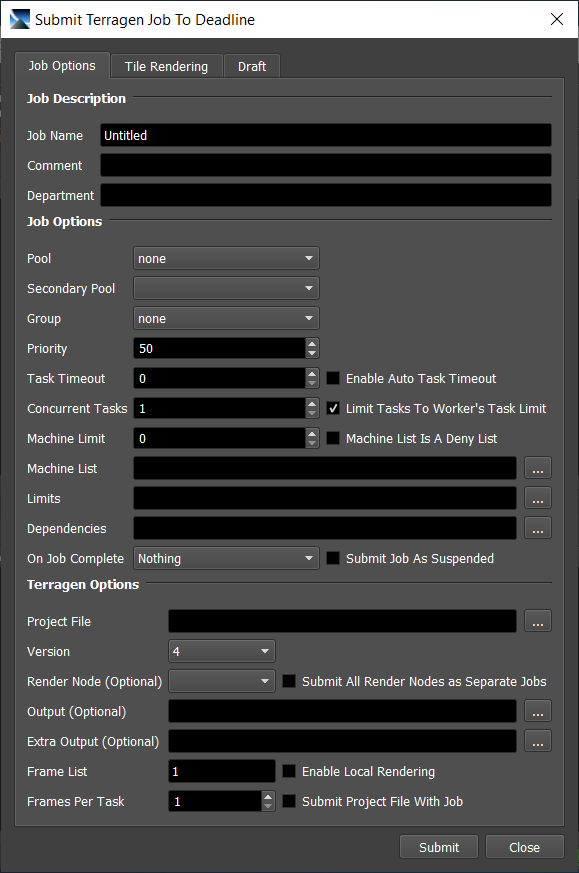Decrease Priority with down arrow
Image resolution: width=579 pixels, height=873 pixels.
[x=312, y=354]
